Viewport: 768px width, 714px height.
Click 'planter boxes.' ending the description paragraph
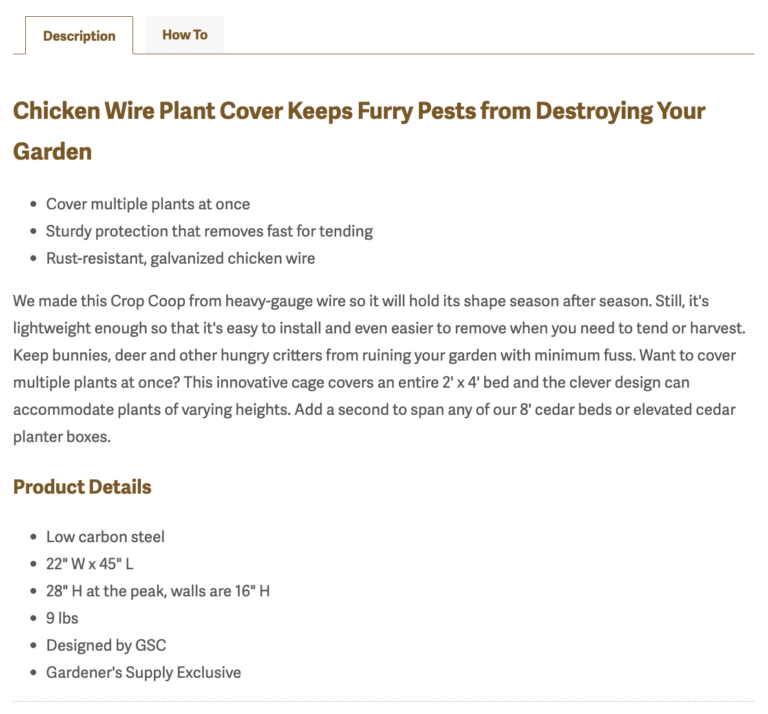(60, 438)
